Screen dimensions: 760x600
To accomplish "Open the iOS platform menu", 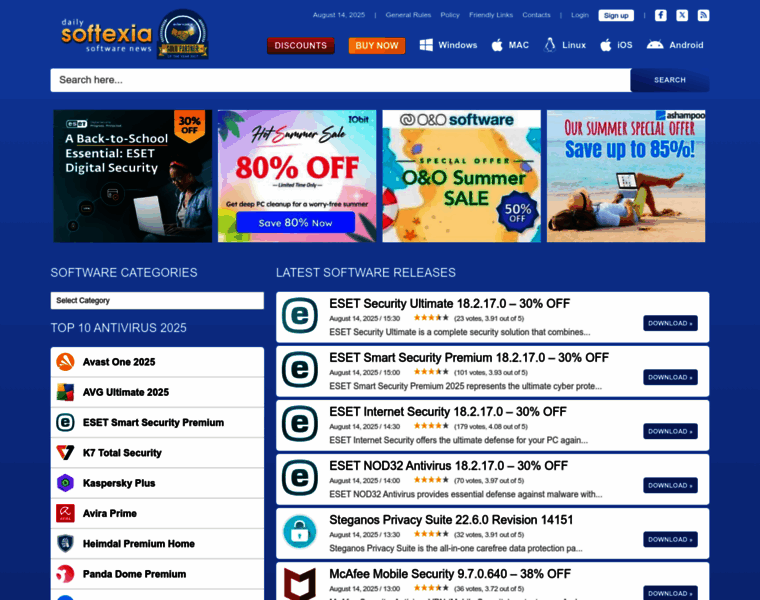I will (625, 45).
